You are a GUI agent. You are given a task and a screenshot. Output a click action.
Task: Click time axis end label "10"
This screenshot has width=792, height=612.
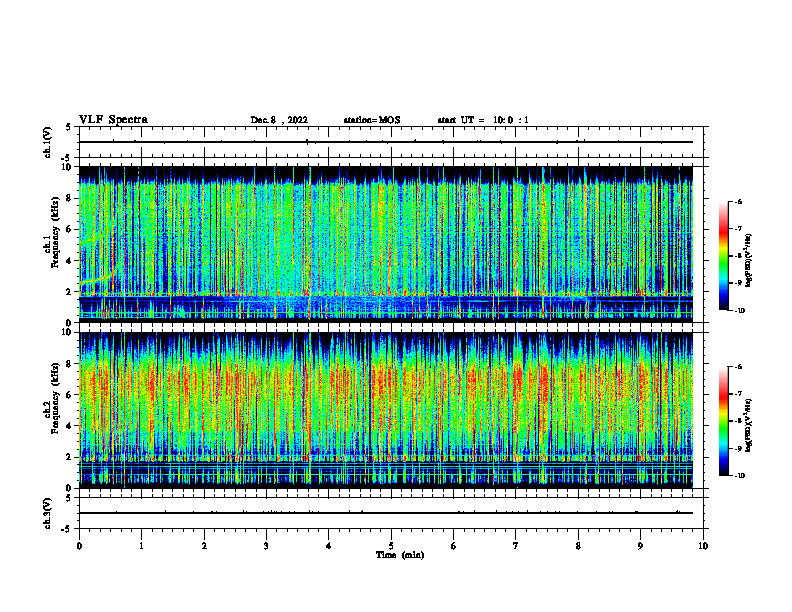(703, 546)
